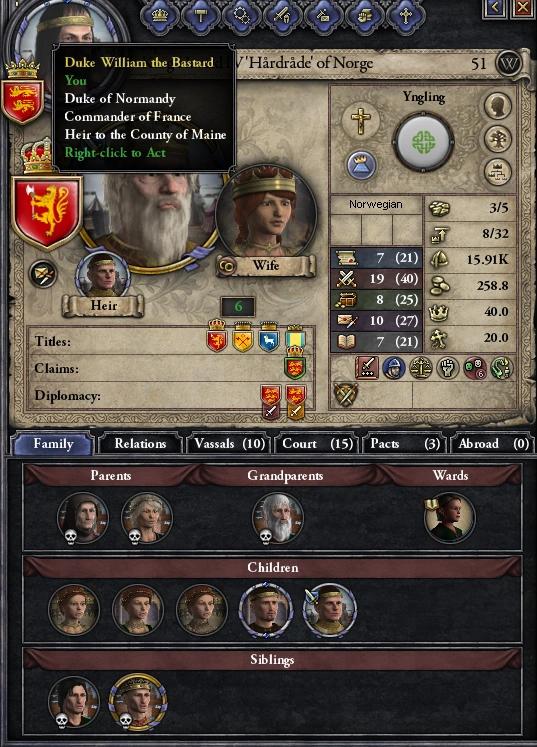The height and width of the screenshot is (747, 537).
Task: Select the Court (15) tab
Action: (317, 444)
